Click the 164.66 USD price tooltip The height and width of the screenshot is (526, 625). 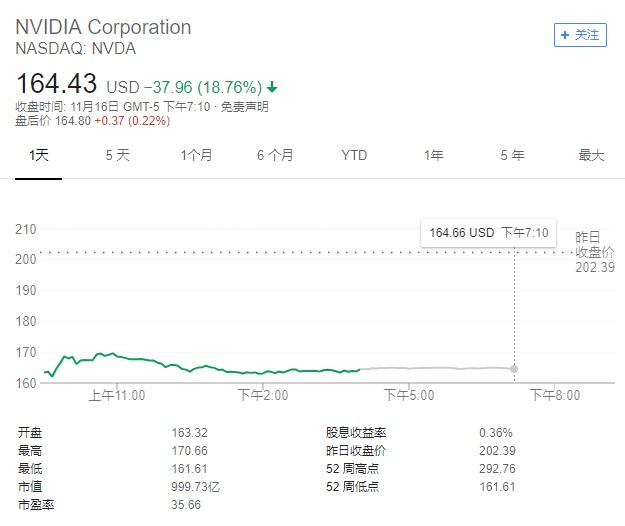click(489, 232)
